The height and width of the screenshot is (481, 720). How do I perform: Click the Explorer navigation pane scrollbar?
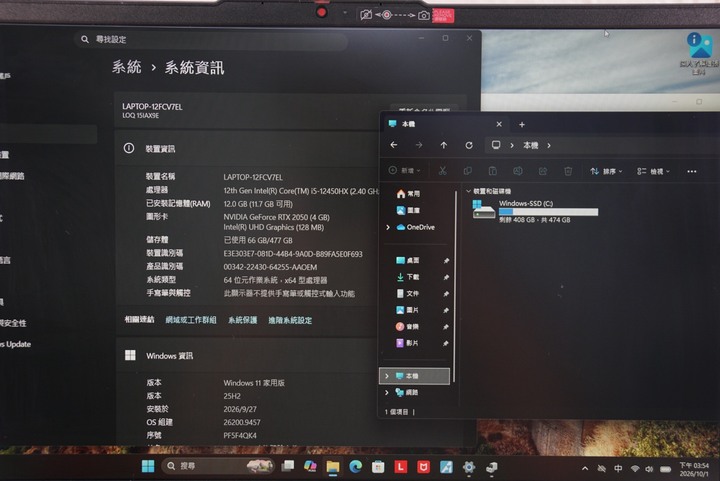pos(455,287)
